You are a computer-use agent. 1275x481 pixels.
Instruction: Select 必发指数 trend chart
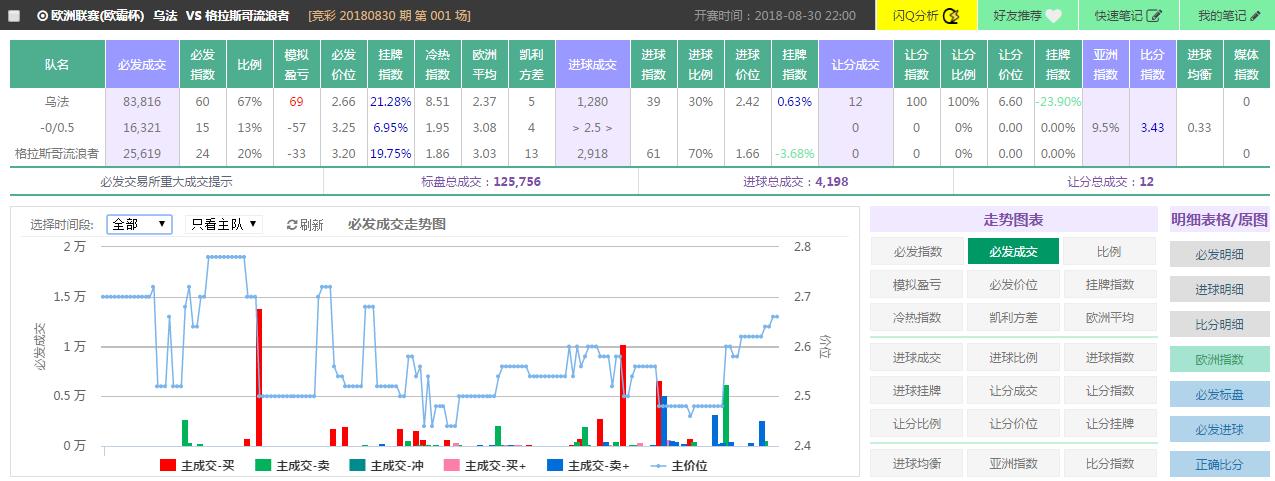(x=917, y=252)
